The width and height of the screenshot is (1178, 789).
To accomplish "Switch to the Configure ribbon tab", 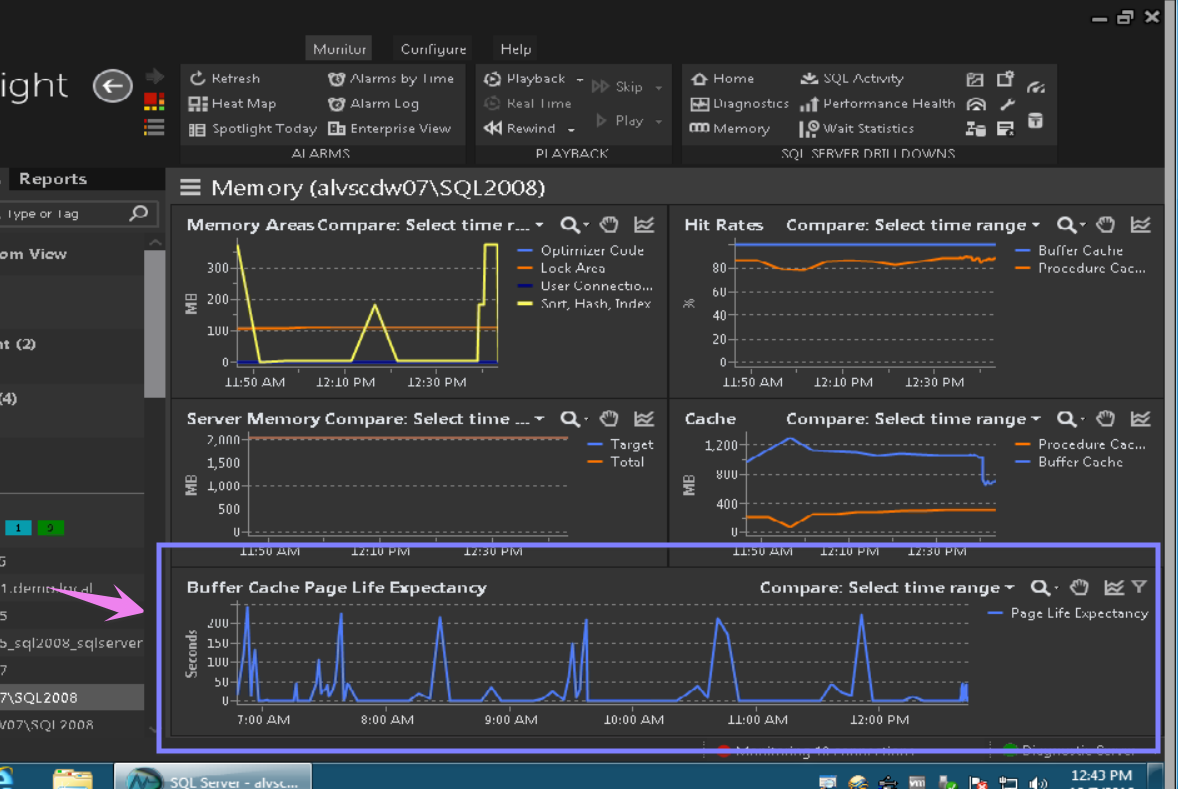I will (x=433, y=49).
